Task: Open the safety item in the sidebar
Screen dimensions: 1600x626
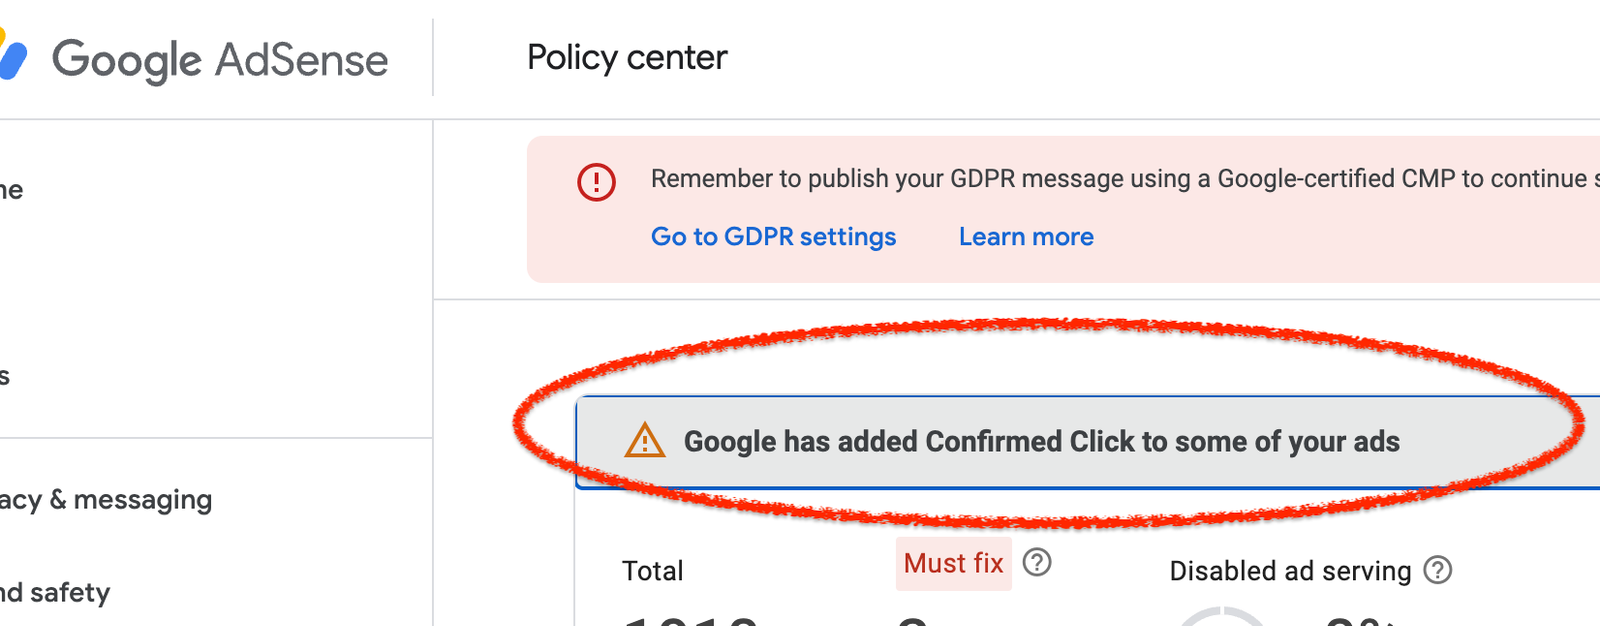Action: click(55, 592)
